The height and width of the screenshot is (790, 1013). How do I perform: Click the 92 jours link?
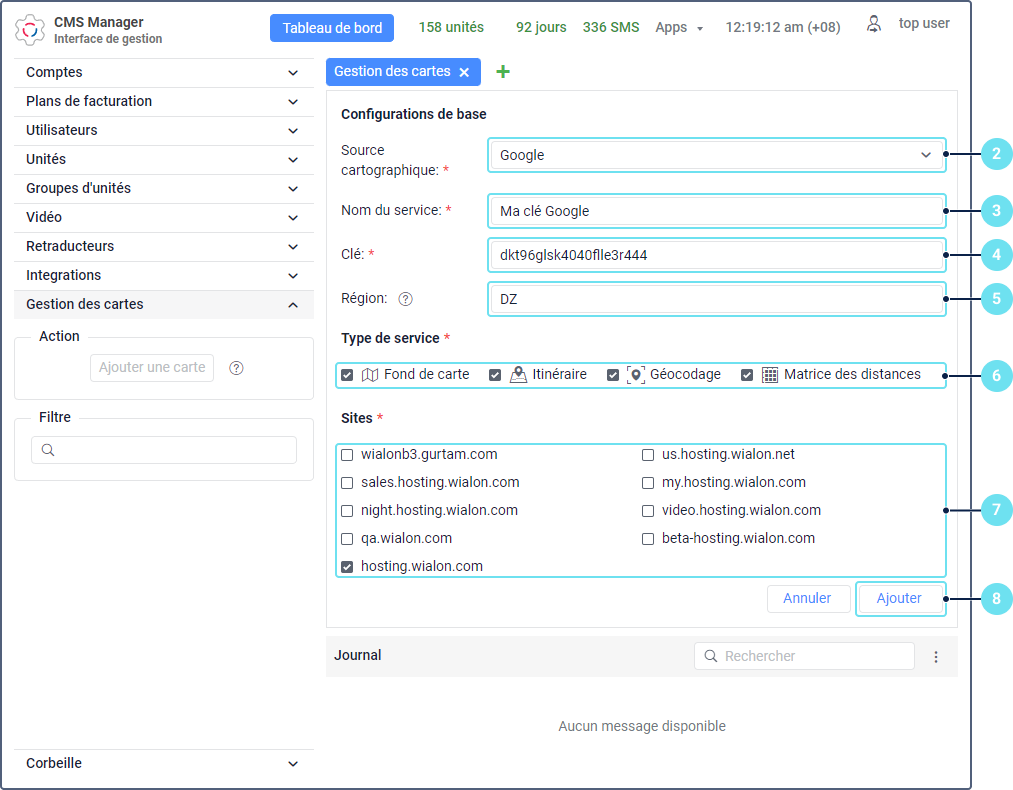(541, 28)
